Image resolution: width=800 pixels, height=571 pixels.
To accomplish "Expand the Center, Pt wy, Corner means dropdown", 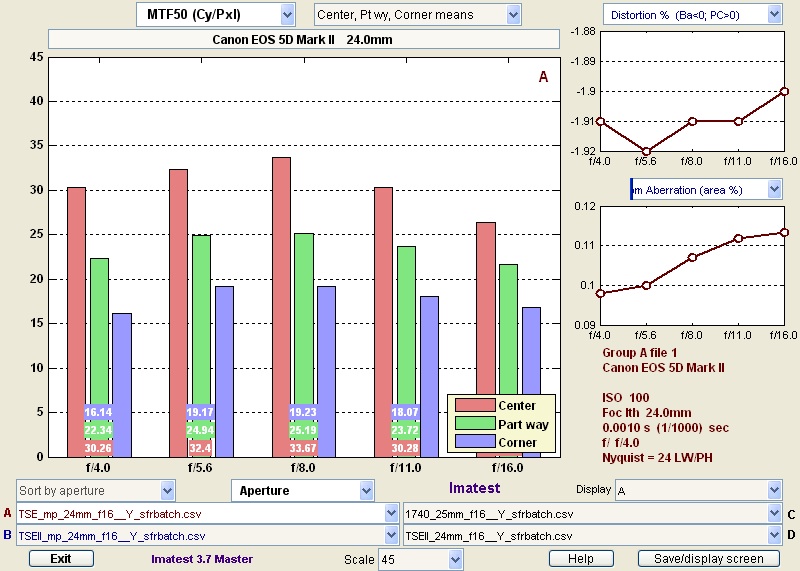I will coord(418,14).
